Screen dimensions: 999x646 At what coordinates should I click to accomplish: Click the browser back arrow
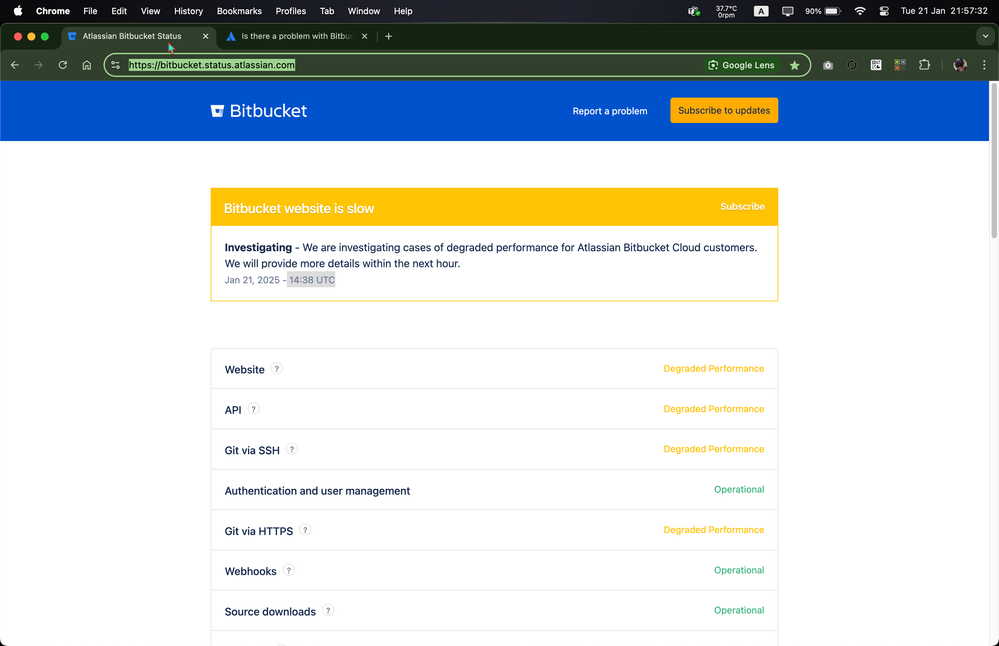point(15,65)
